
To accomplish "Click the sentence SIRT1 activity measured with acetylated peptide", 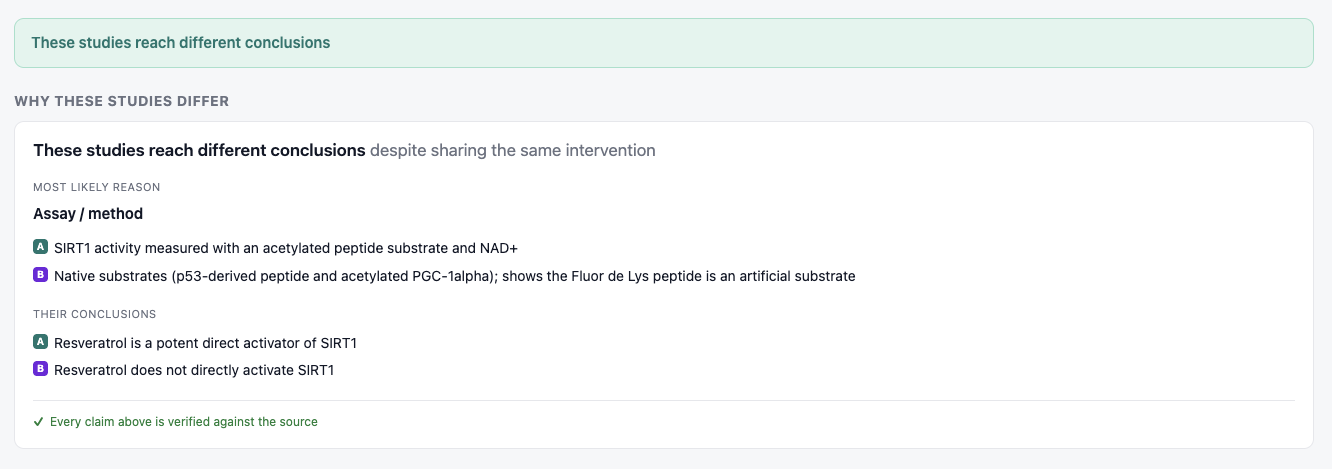I will coord(285,248).
